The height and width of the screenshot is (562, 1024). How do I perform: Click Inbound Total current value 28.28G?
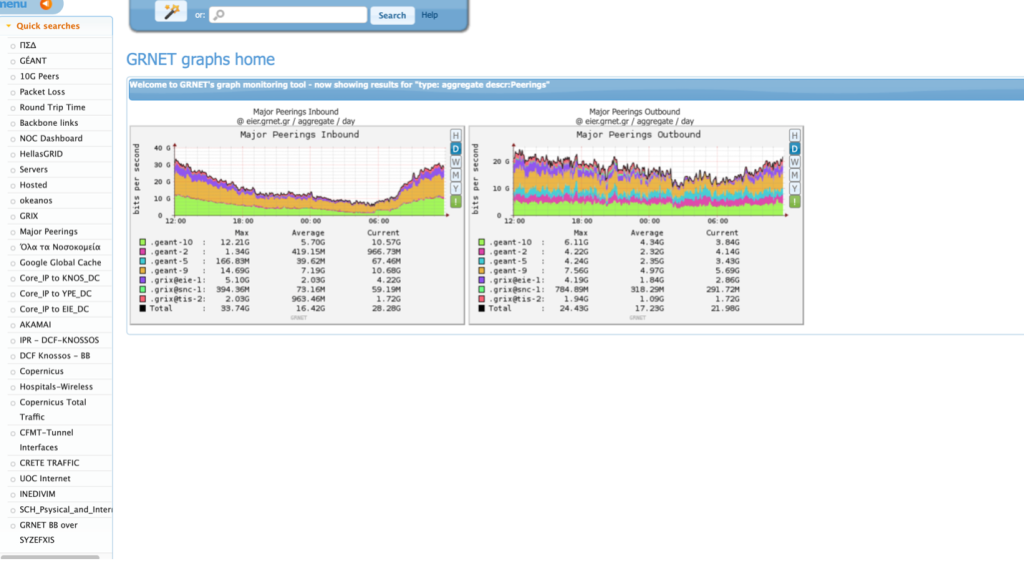[x=386, y=308]
